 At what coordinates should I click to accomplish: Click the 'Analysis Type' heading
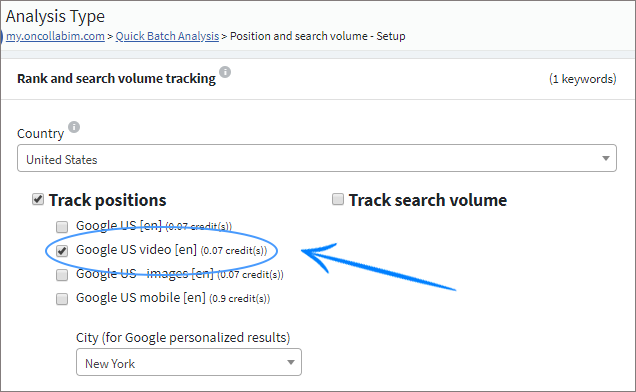[55, 17]
